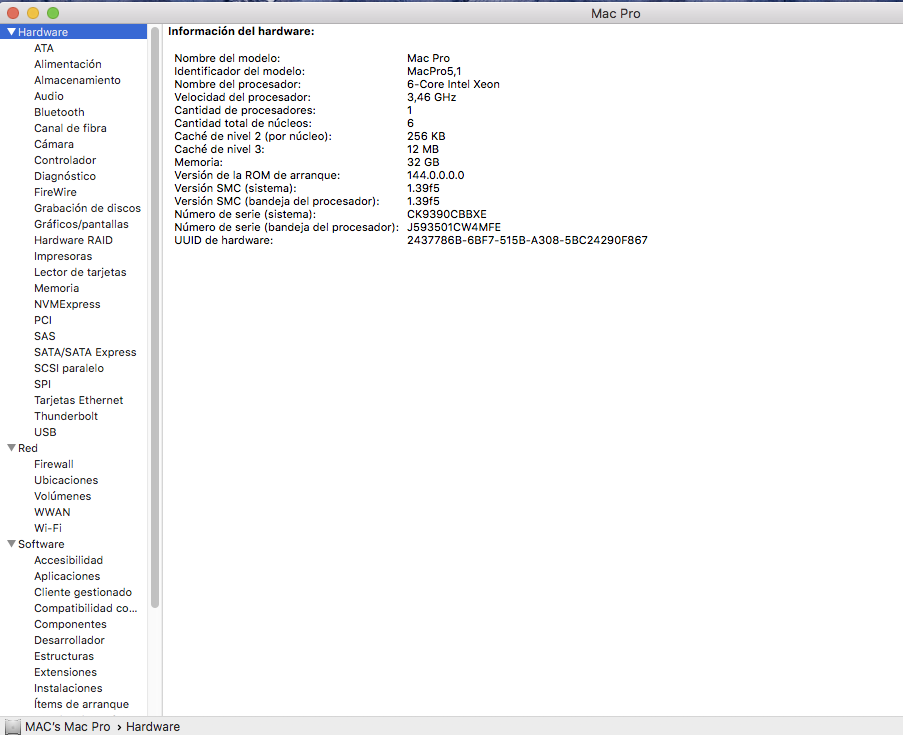903x735 pixels.
Task: Select Wi-Fi in sidebar
Action: tap(48, 528)
